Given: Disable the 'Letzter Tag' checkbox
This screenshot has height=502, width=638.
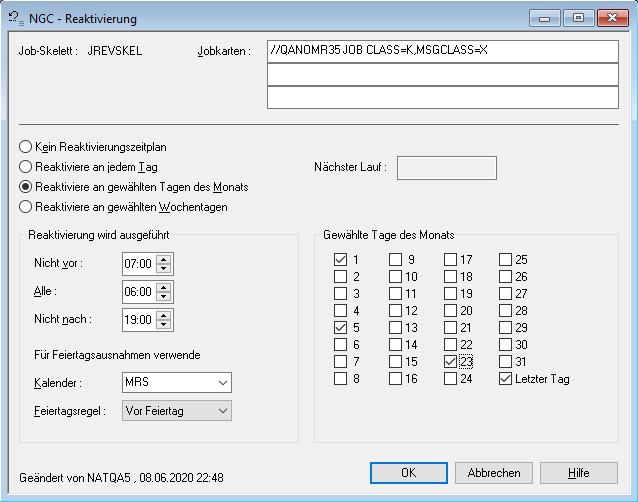Looking at the screenshot, I should 506,379.
